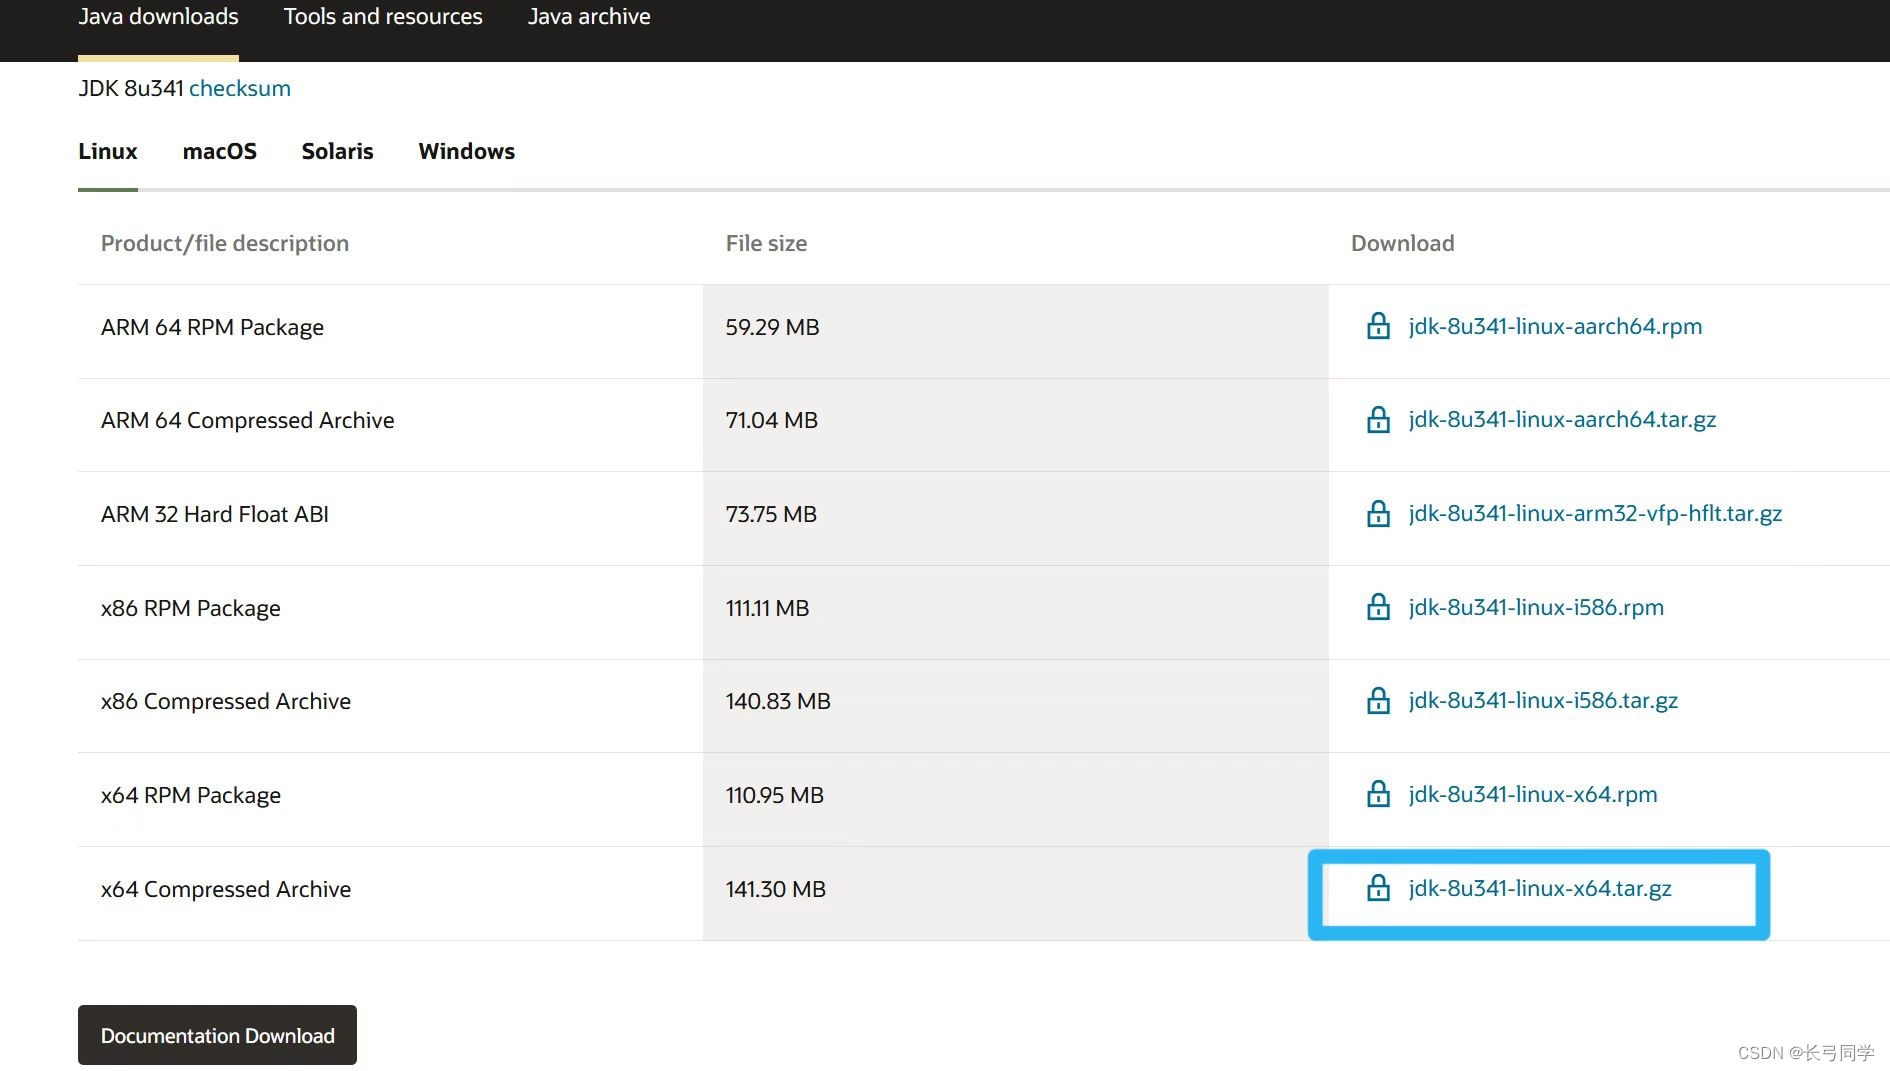Click the lock icon beside jdk-8u341-linux-i586.tar.gz
The image size is (1890, 1071).
click(x=1378, y=700)
